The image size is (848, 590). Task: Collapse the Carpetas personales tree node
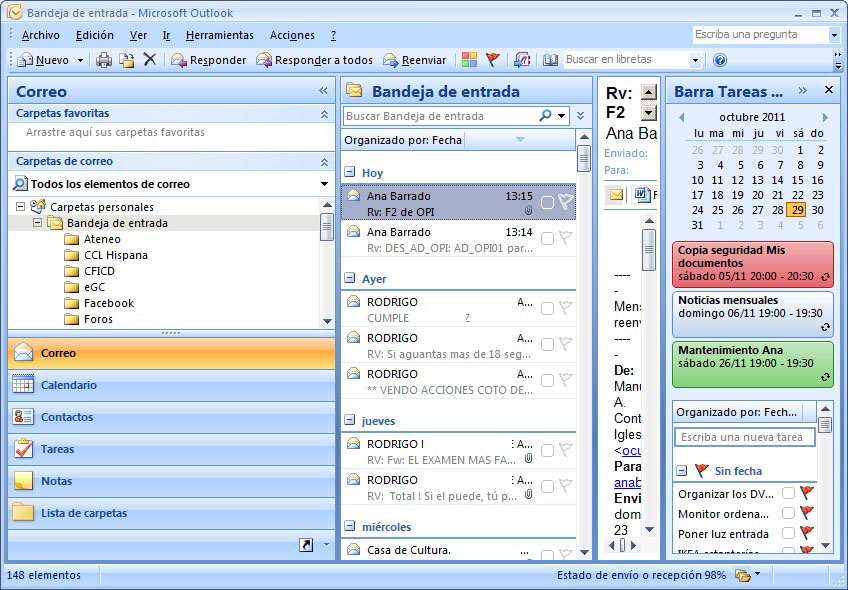[x=21, y=207]
